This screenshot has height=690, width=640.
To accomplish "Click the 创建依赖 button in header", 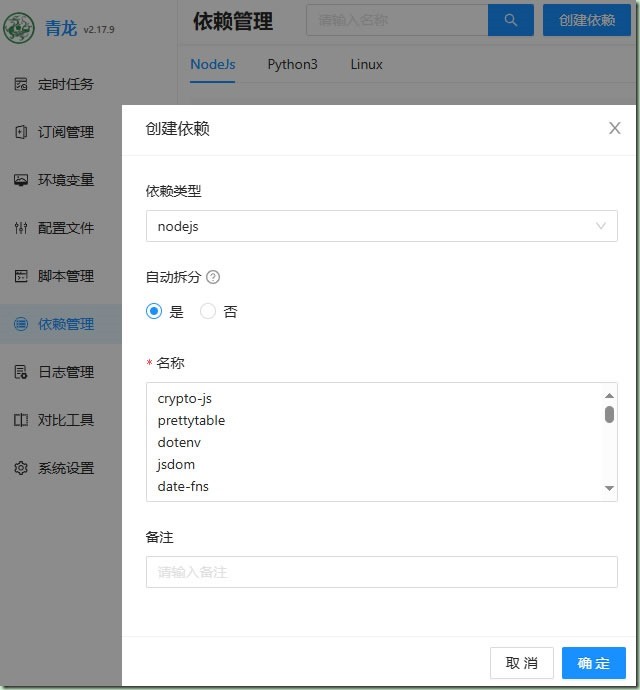I will tap(587, 20).
